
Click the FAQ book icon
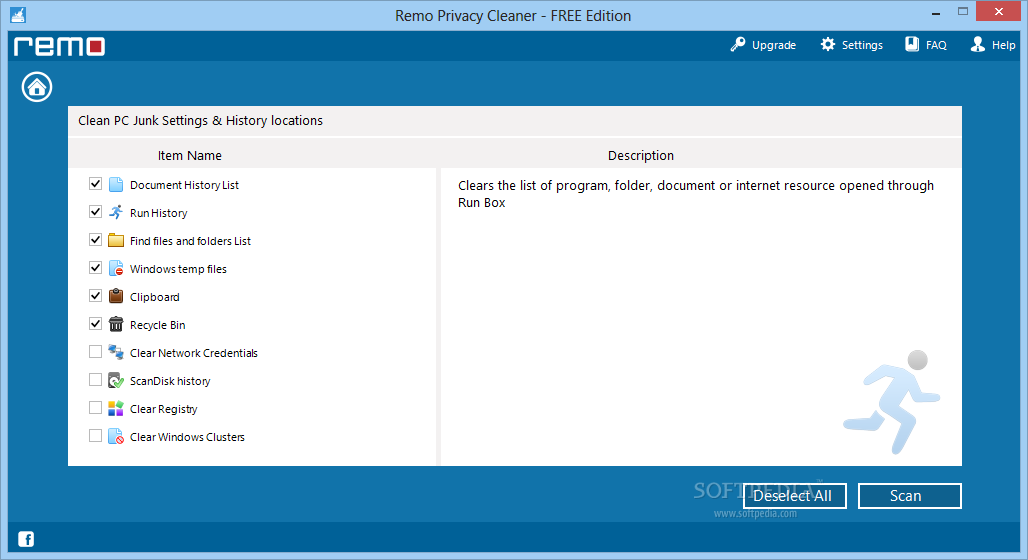[x=912, y=44]
